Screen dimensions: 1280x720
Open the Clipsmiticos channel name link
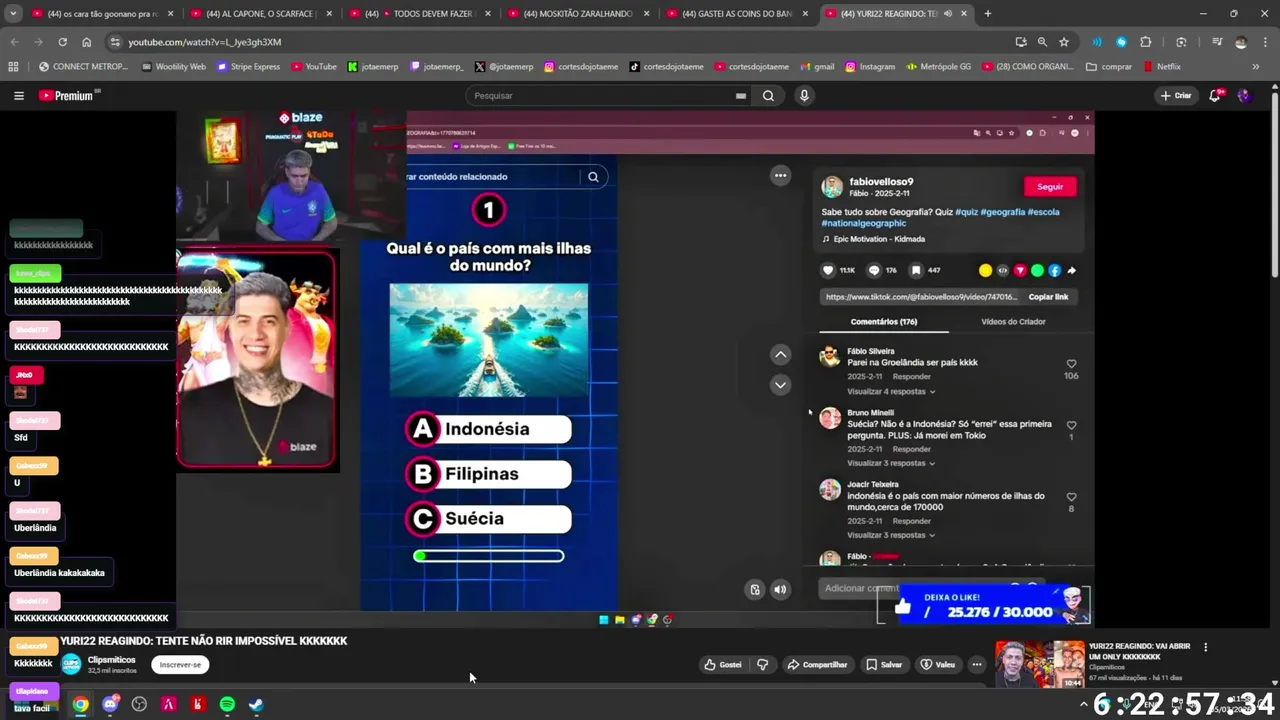point(111,660)
